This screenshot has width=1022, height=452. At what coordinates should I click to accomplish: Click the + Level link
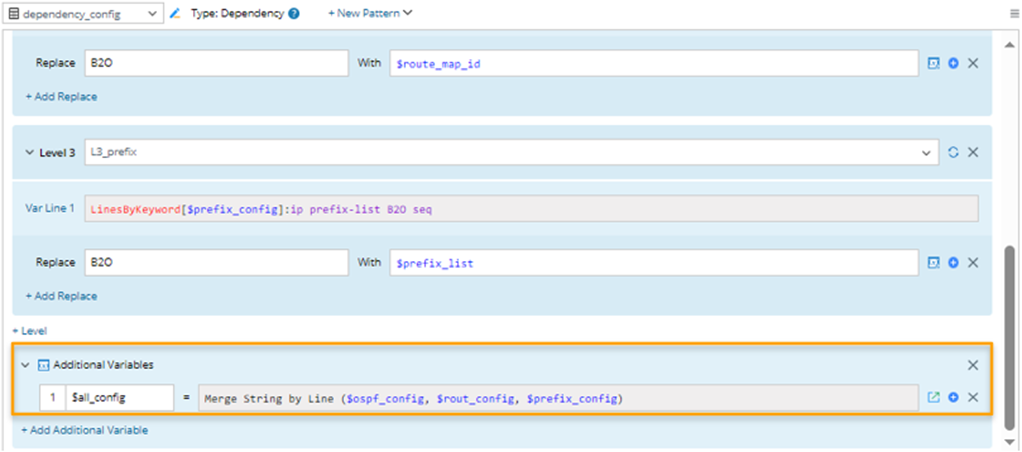click(29, 330)
